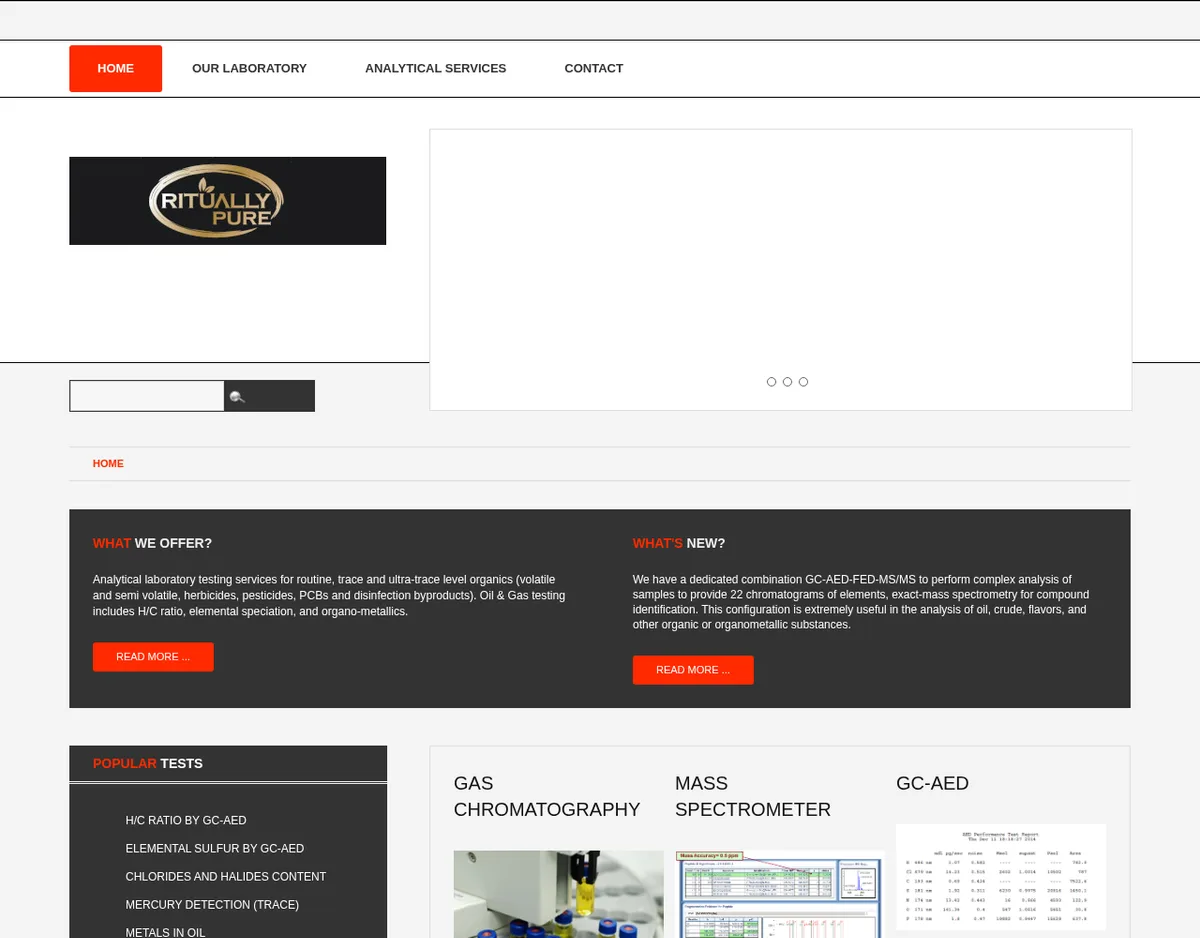Select the first slideshow dot

coord(771,382)
